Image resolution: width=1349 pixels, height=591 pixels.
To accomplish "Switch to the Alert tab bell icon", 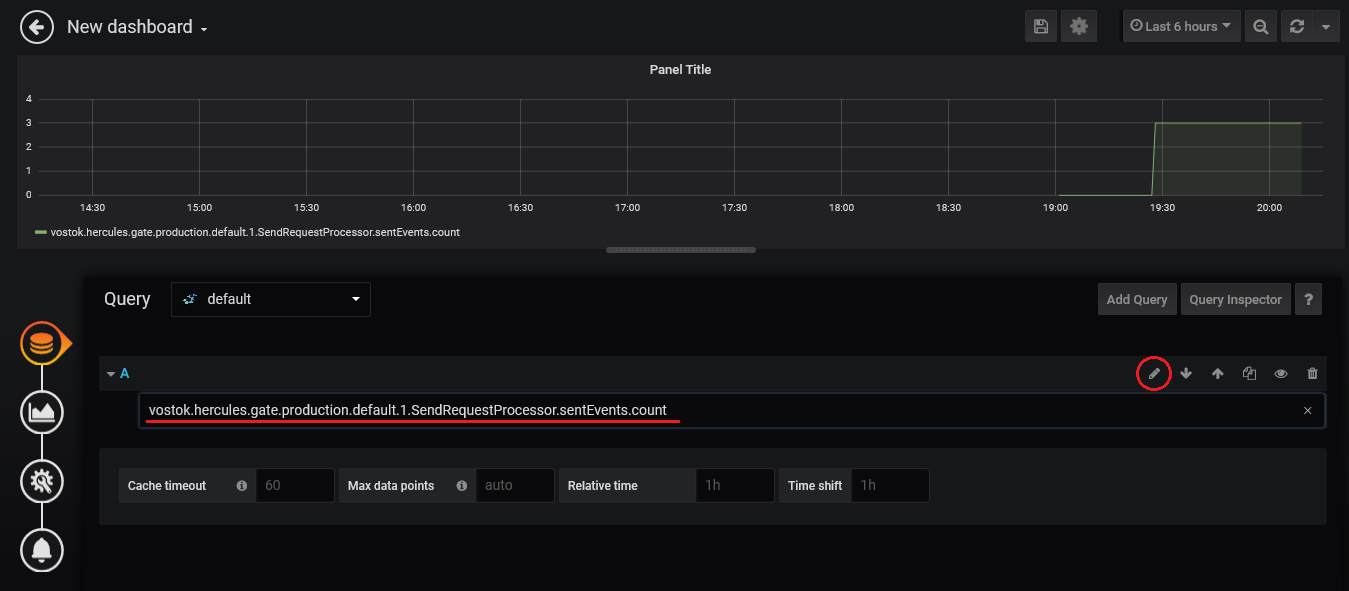I will click(x=42, y=550).
